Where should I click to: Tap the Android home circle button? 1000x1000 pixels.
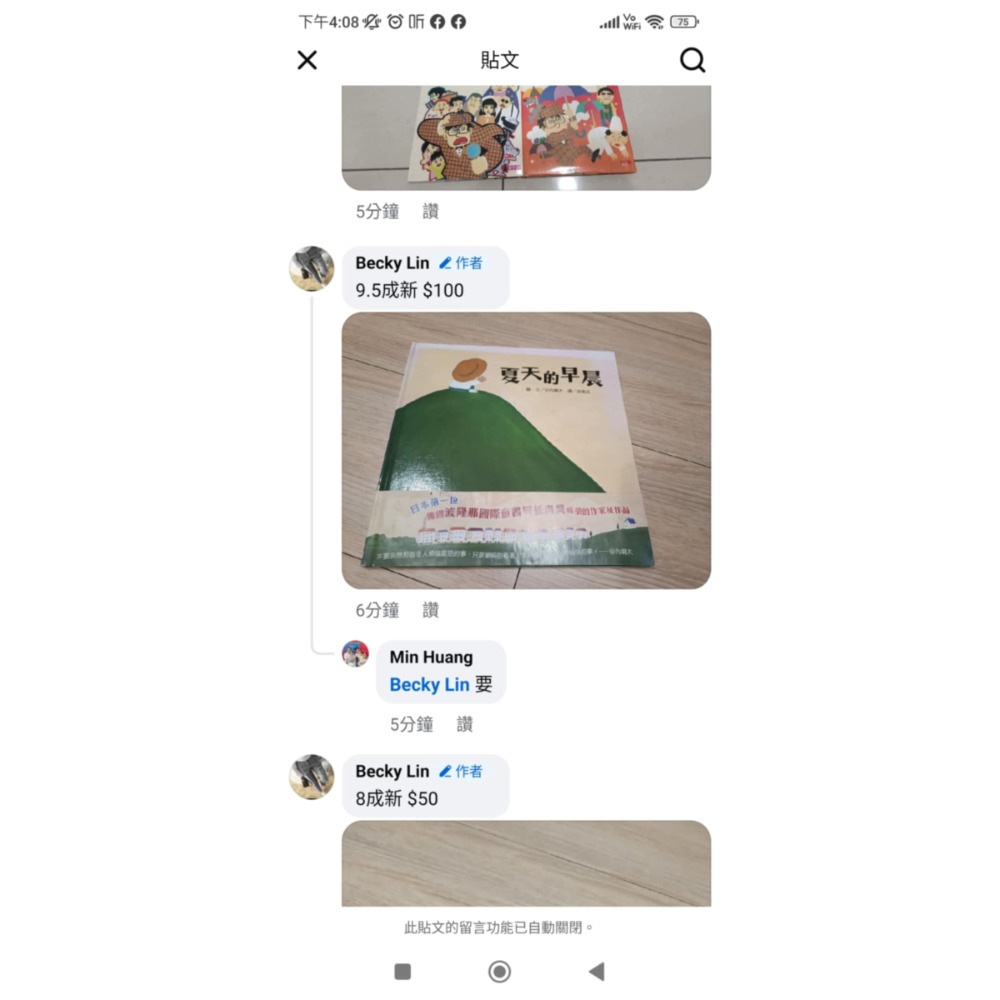[x=499, y=971]
